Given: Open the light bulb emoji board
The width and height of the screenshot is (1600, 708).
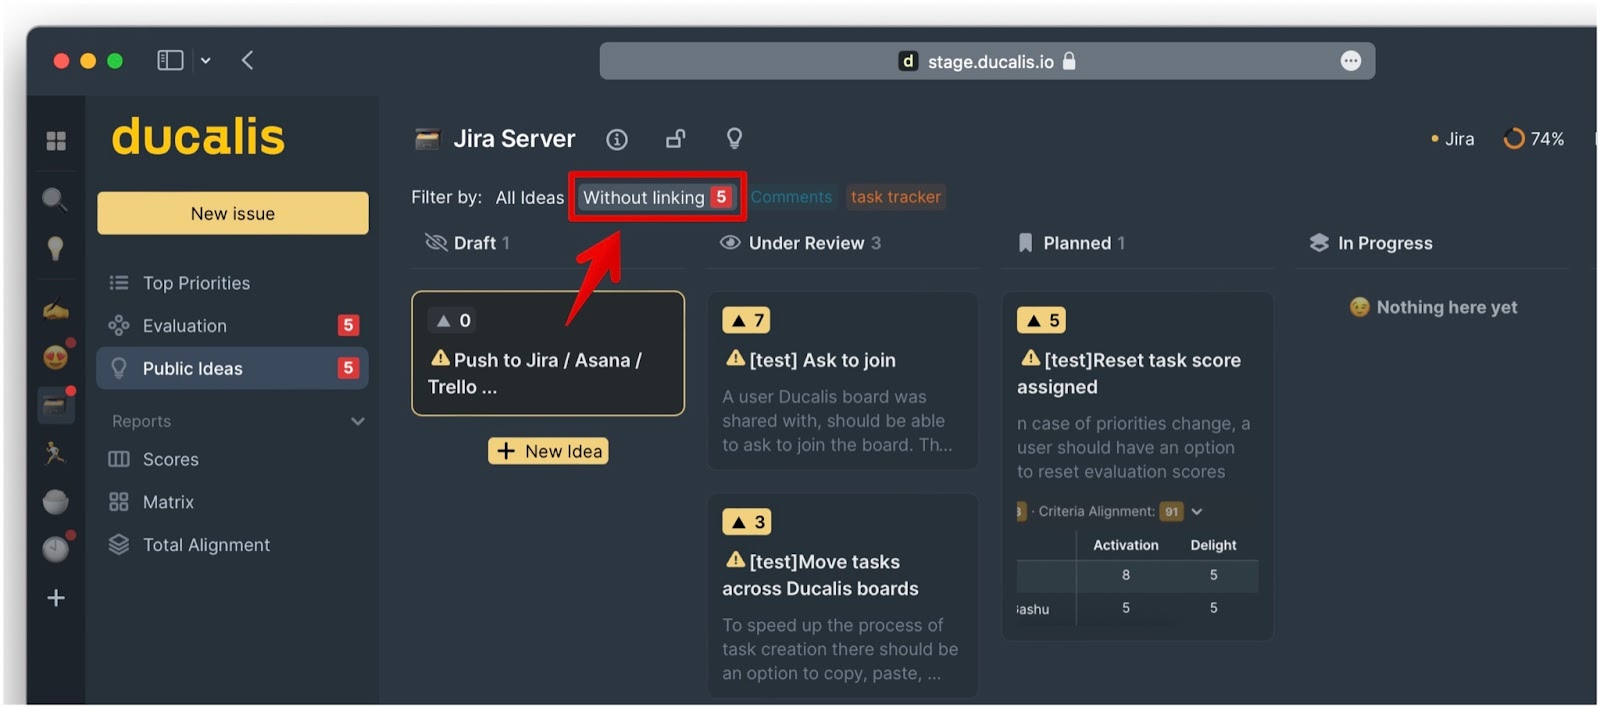Looking at the screenshot, I should pos(55,248).
